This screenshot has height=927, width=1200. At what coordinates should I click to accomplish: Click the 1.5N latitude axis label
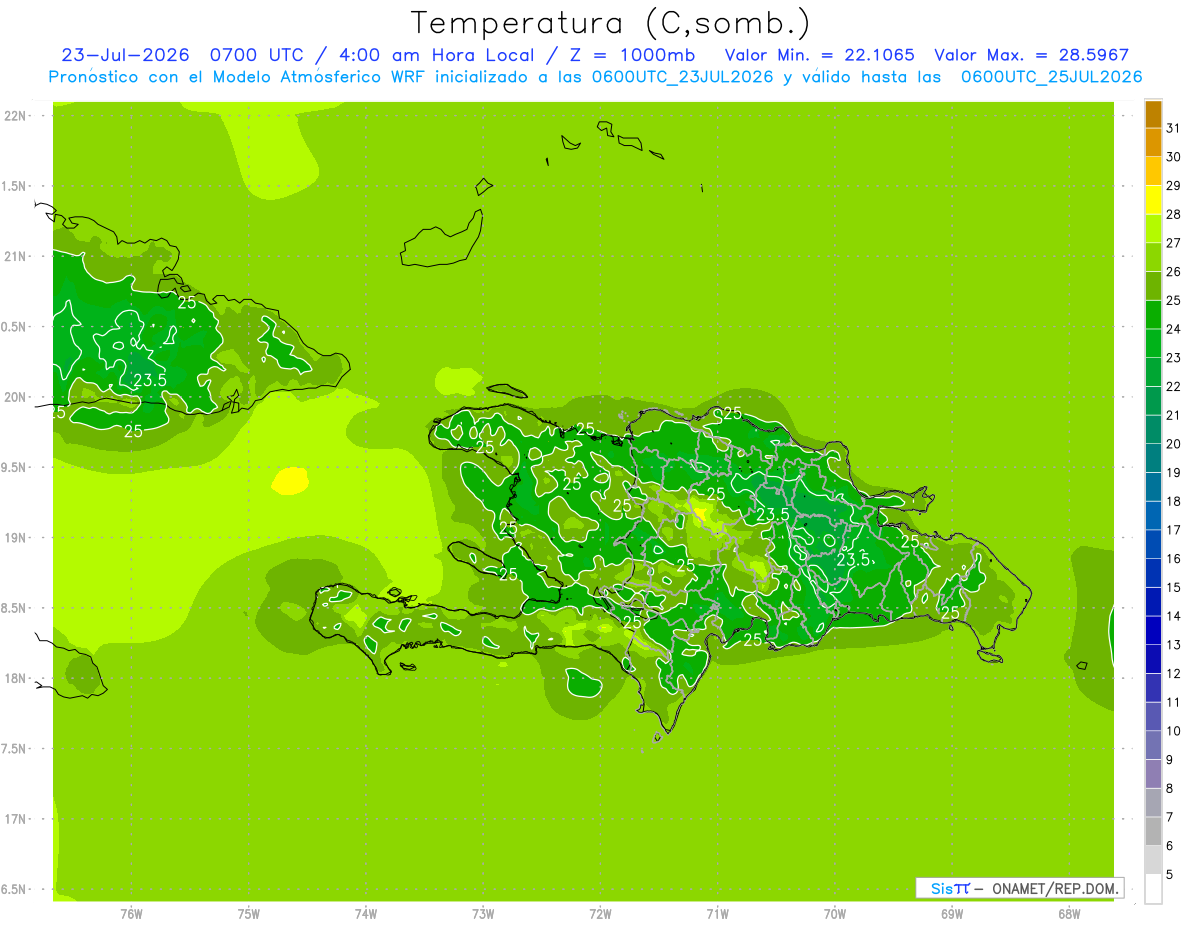pyautogui.click(x=13, y=186)
